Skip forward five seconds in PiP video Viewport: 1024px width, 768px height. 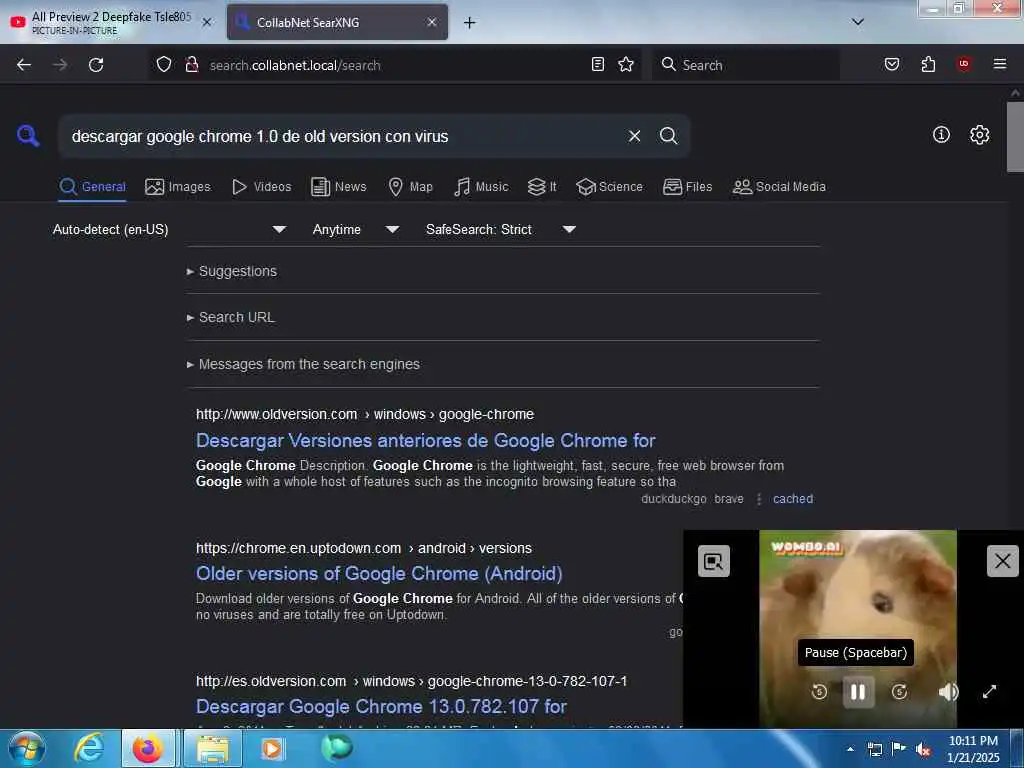899,692
